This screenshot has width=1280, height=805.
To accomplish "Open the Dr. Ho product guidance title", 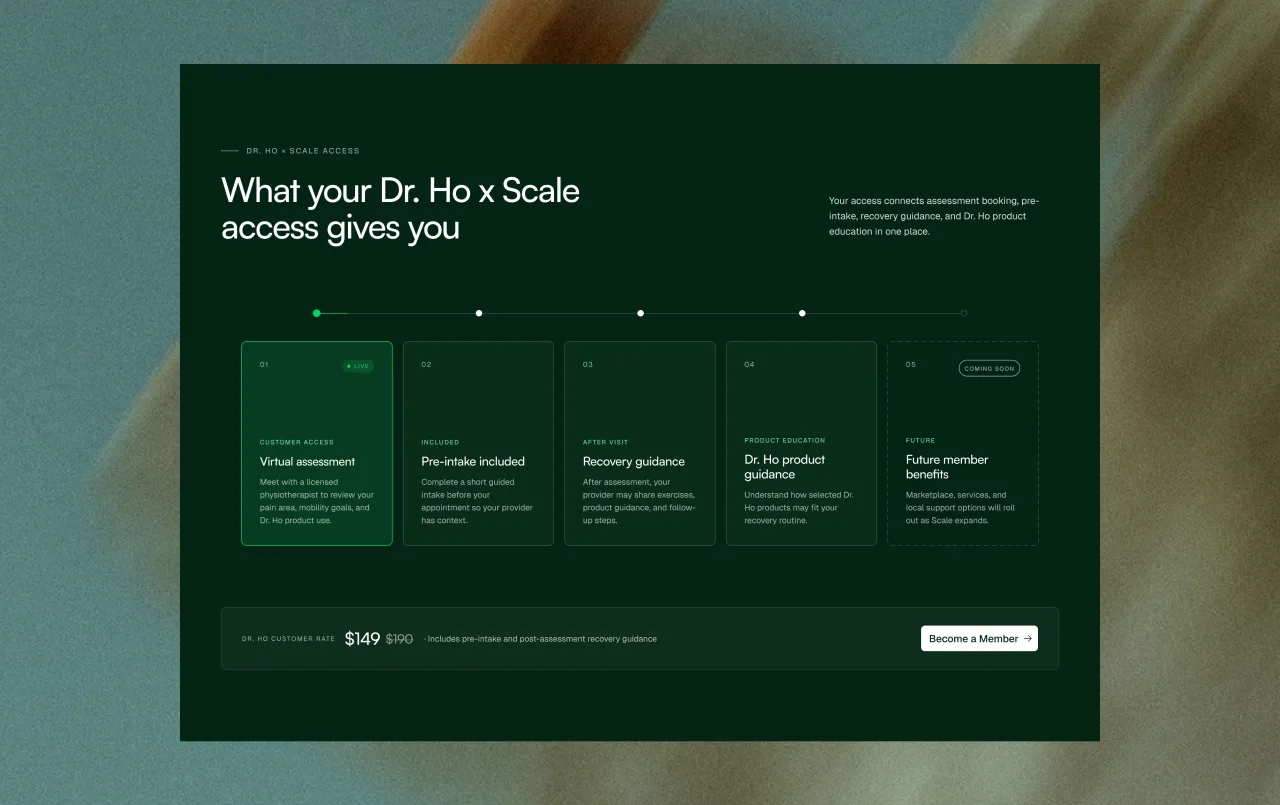I will tap(785, 467).
